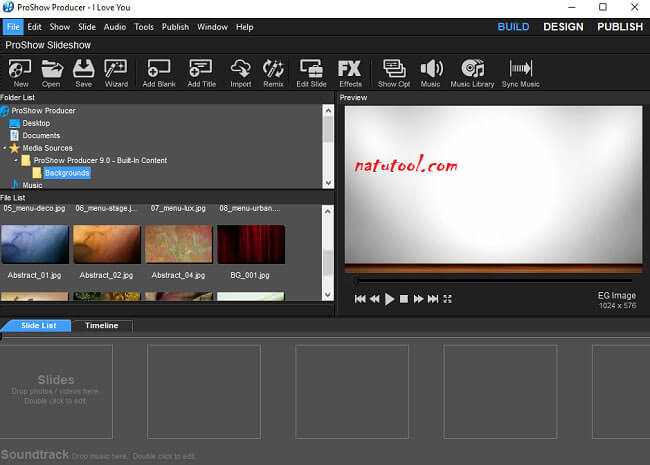
Task: Open the Import tool
Action: [x=241, y=73]
